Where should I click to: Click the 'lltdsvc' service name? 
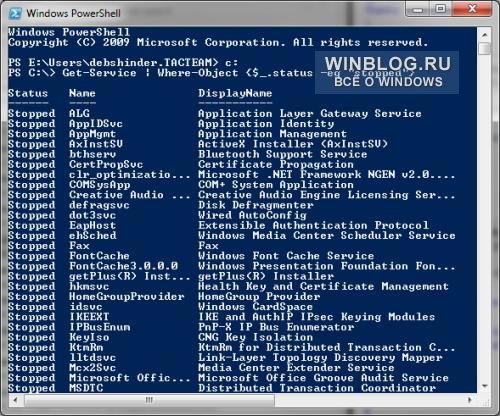[x=92, y=357]
